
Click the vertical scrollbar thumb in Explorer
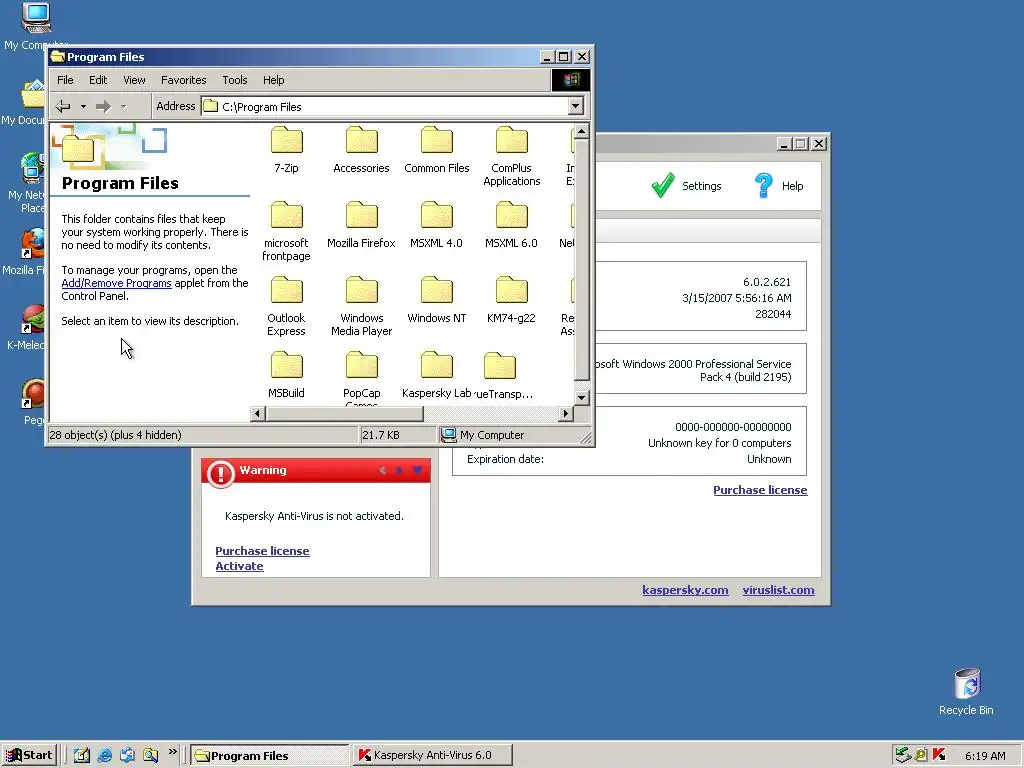click(581, 259)
